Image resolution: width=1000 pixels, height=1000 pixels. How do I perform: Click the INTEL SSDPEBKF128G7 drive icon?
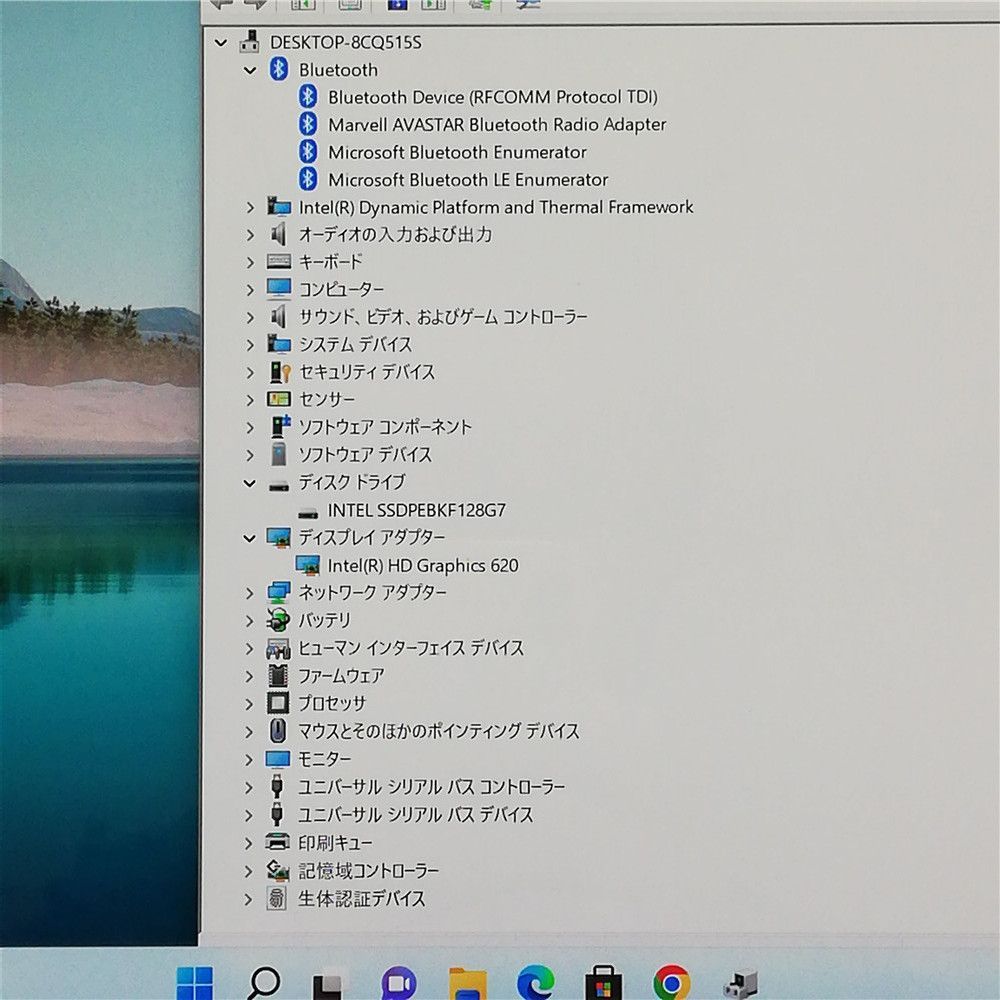tap(308, 510)
